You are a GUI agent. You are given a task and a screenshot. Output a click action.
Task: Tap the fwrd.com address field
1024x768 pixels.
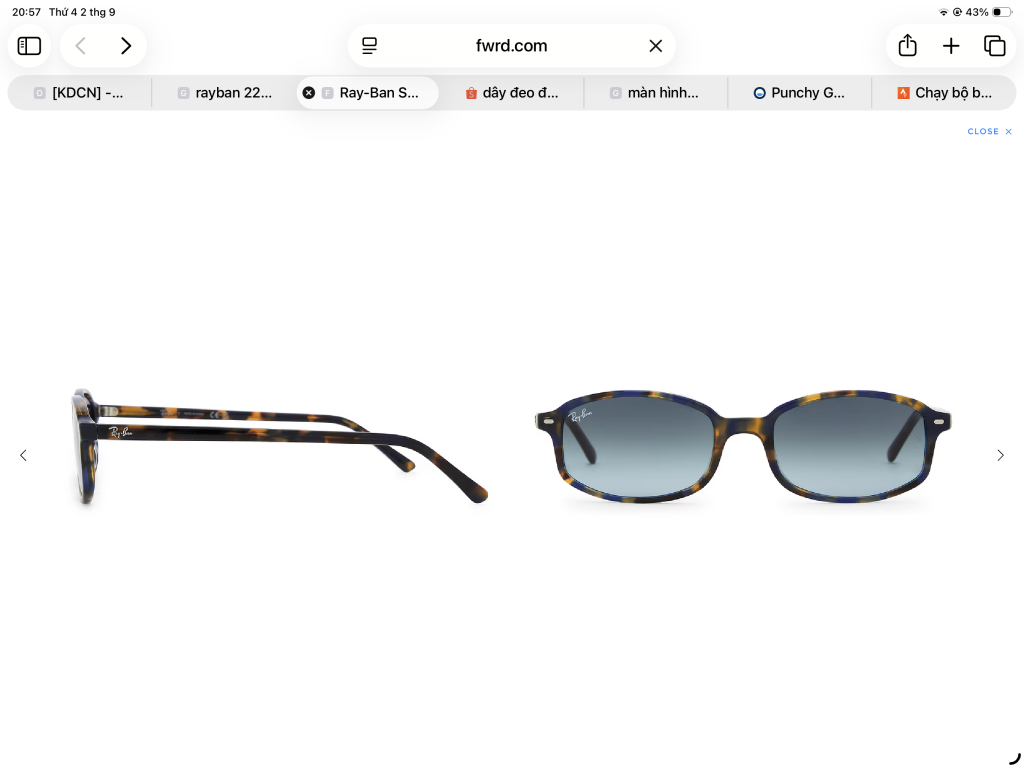click(x=511, y=46)
